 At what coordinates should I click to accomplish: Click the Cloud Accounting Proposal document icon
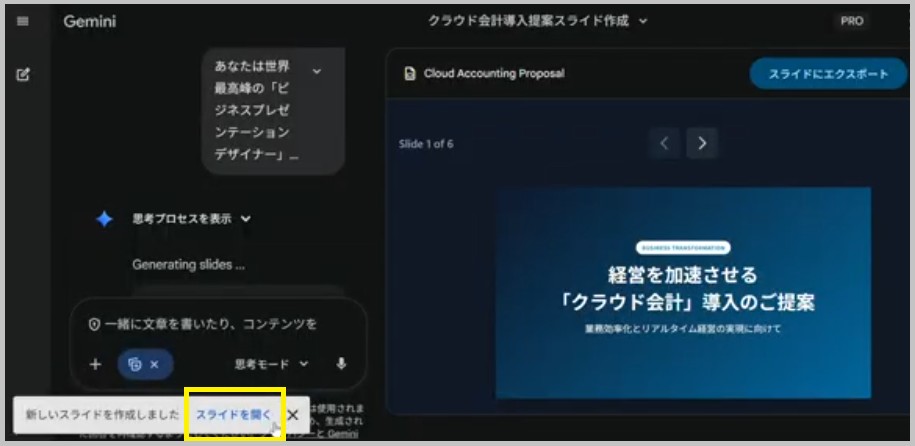(410, 74)
